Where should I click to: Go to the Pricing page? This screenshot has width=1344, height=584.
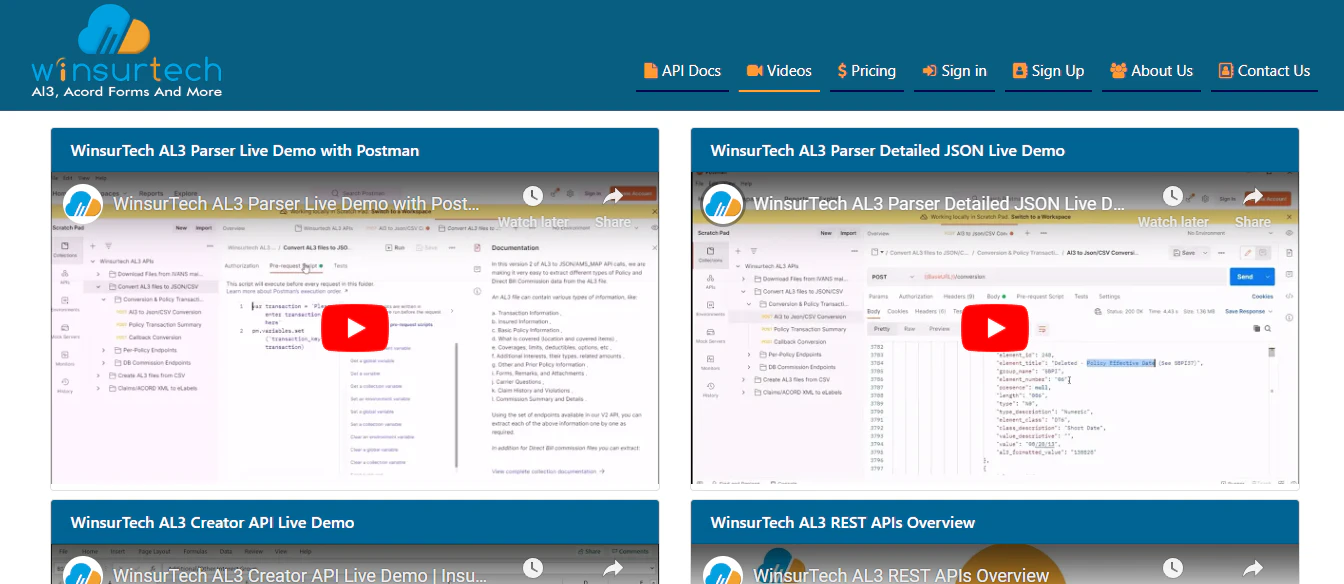coord(866,71)
